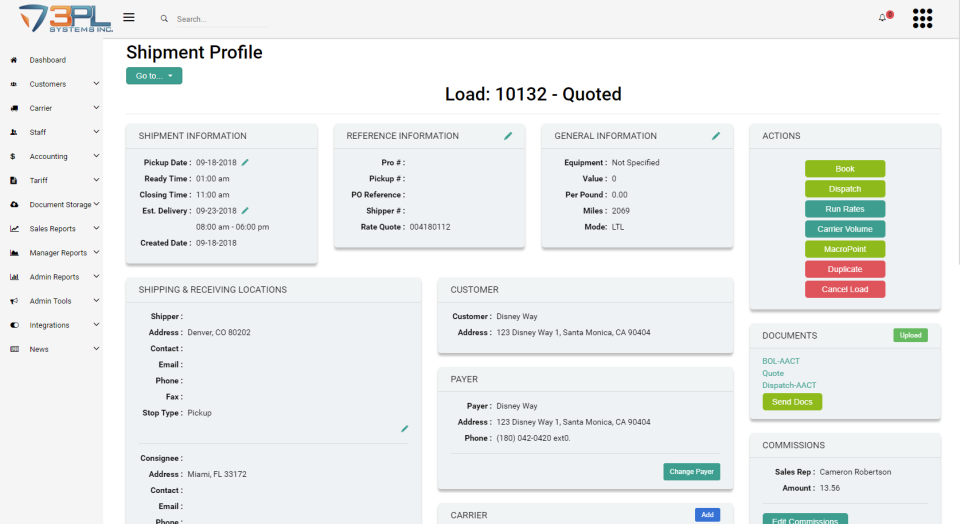Screen dimensions: 960x524
Task: Click the Tariff document icon
Action: 13,181
